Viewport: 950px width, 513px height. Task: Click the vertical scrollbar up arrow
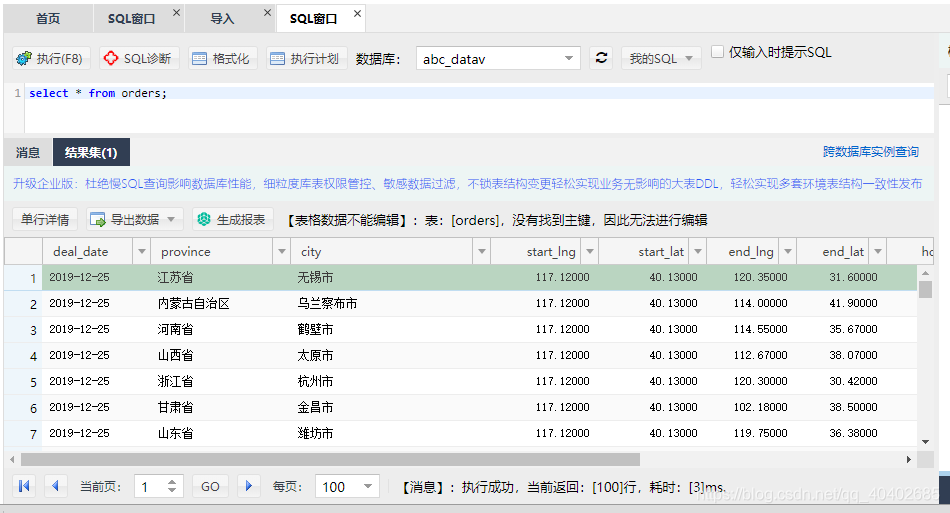tap(925, 273)
